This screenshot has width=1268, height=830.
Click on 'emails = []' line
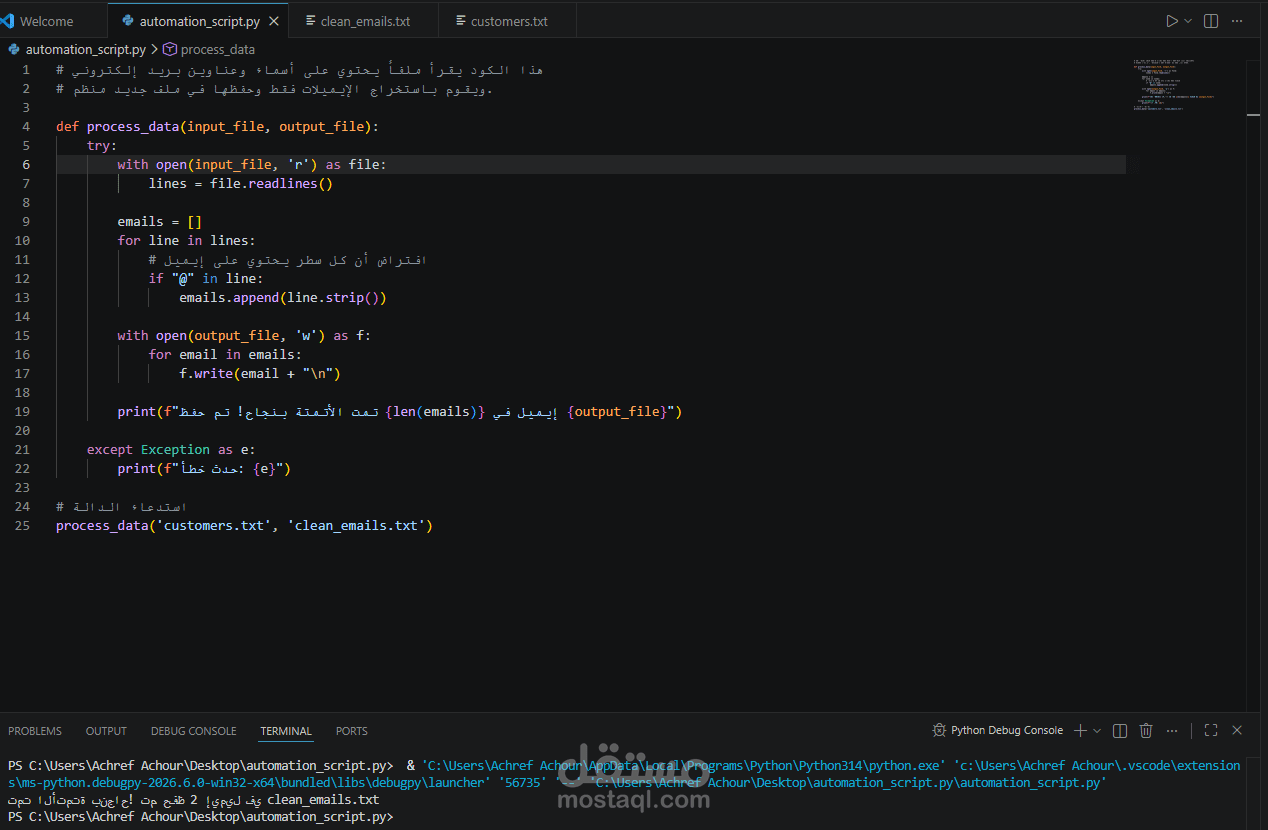tap(160, 222)
